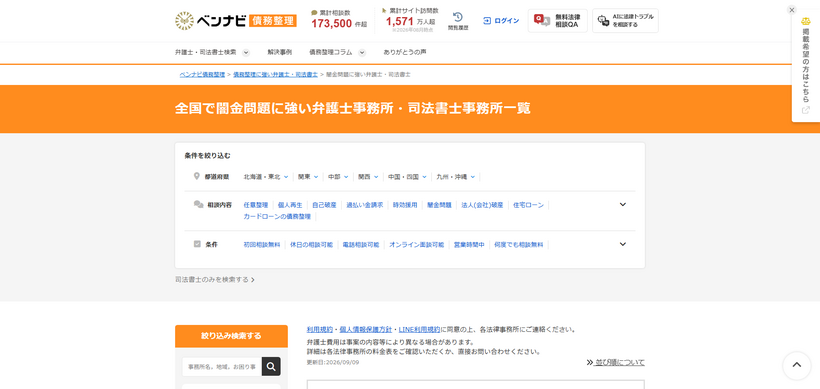Screen dimensions: 820x389
Task: Select 営業時間中 condition
Action: coord(470,245)
